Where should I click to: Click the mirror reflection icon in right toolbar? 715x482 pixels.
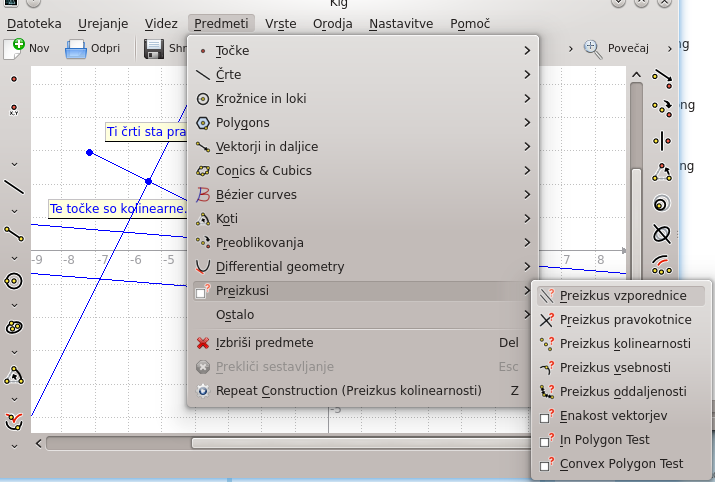661,141
